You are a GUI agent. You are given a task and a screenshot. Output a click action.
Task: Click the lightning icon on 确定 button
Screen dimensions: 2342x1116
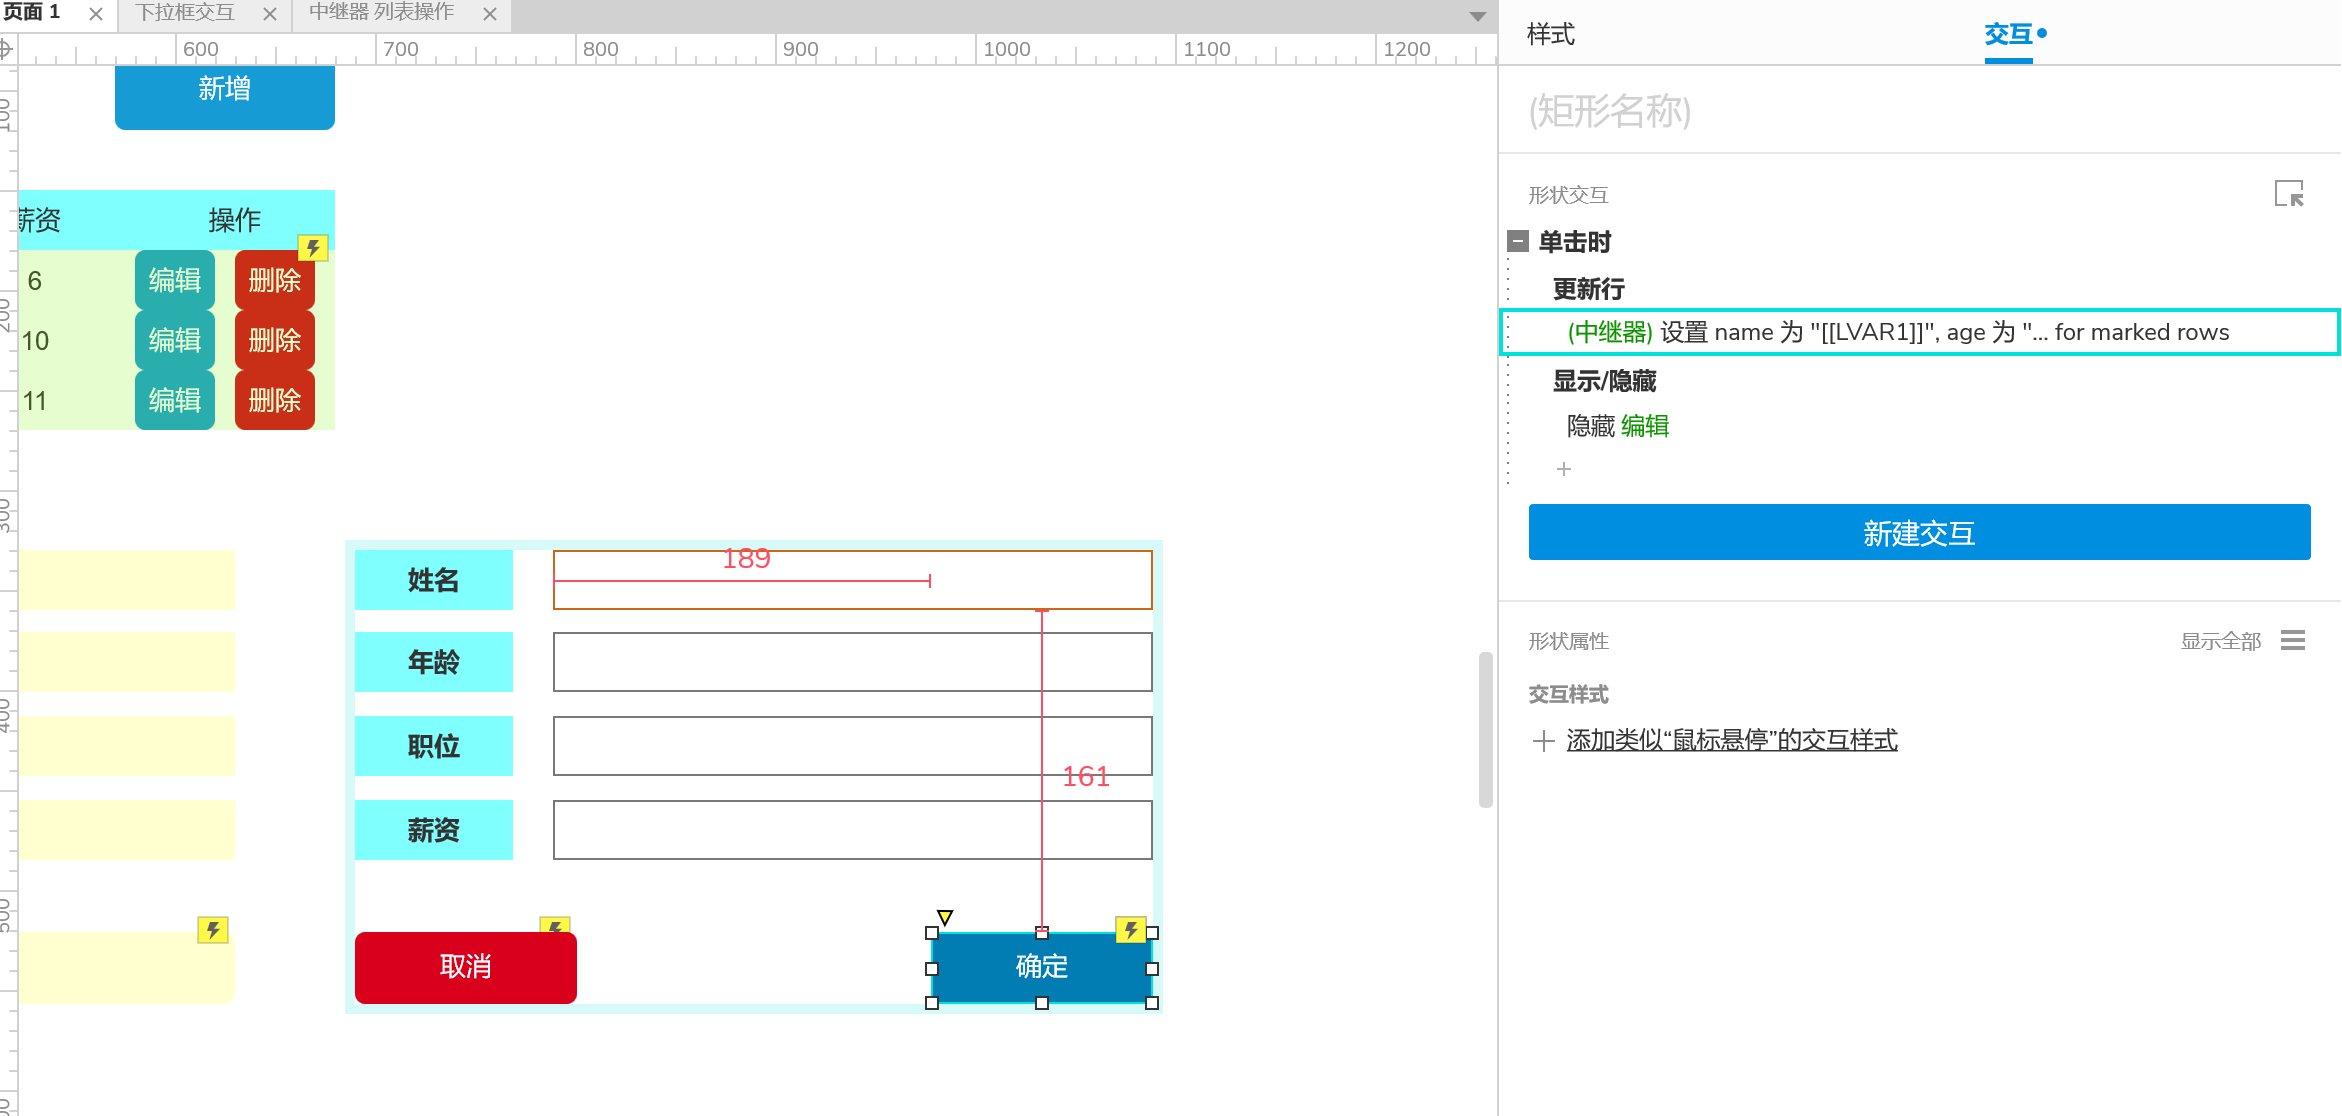(x=1130, y=930)
